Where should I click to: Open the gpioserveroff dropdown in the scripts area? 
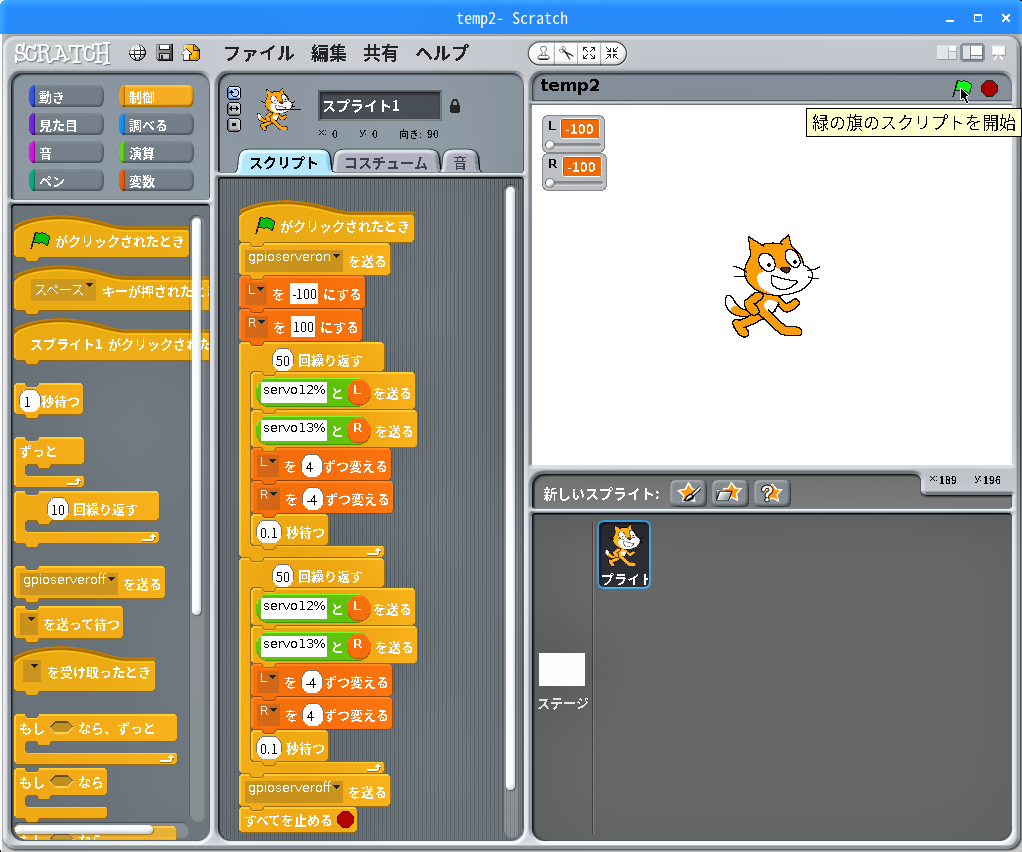[336, 787]
